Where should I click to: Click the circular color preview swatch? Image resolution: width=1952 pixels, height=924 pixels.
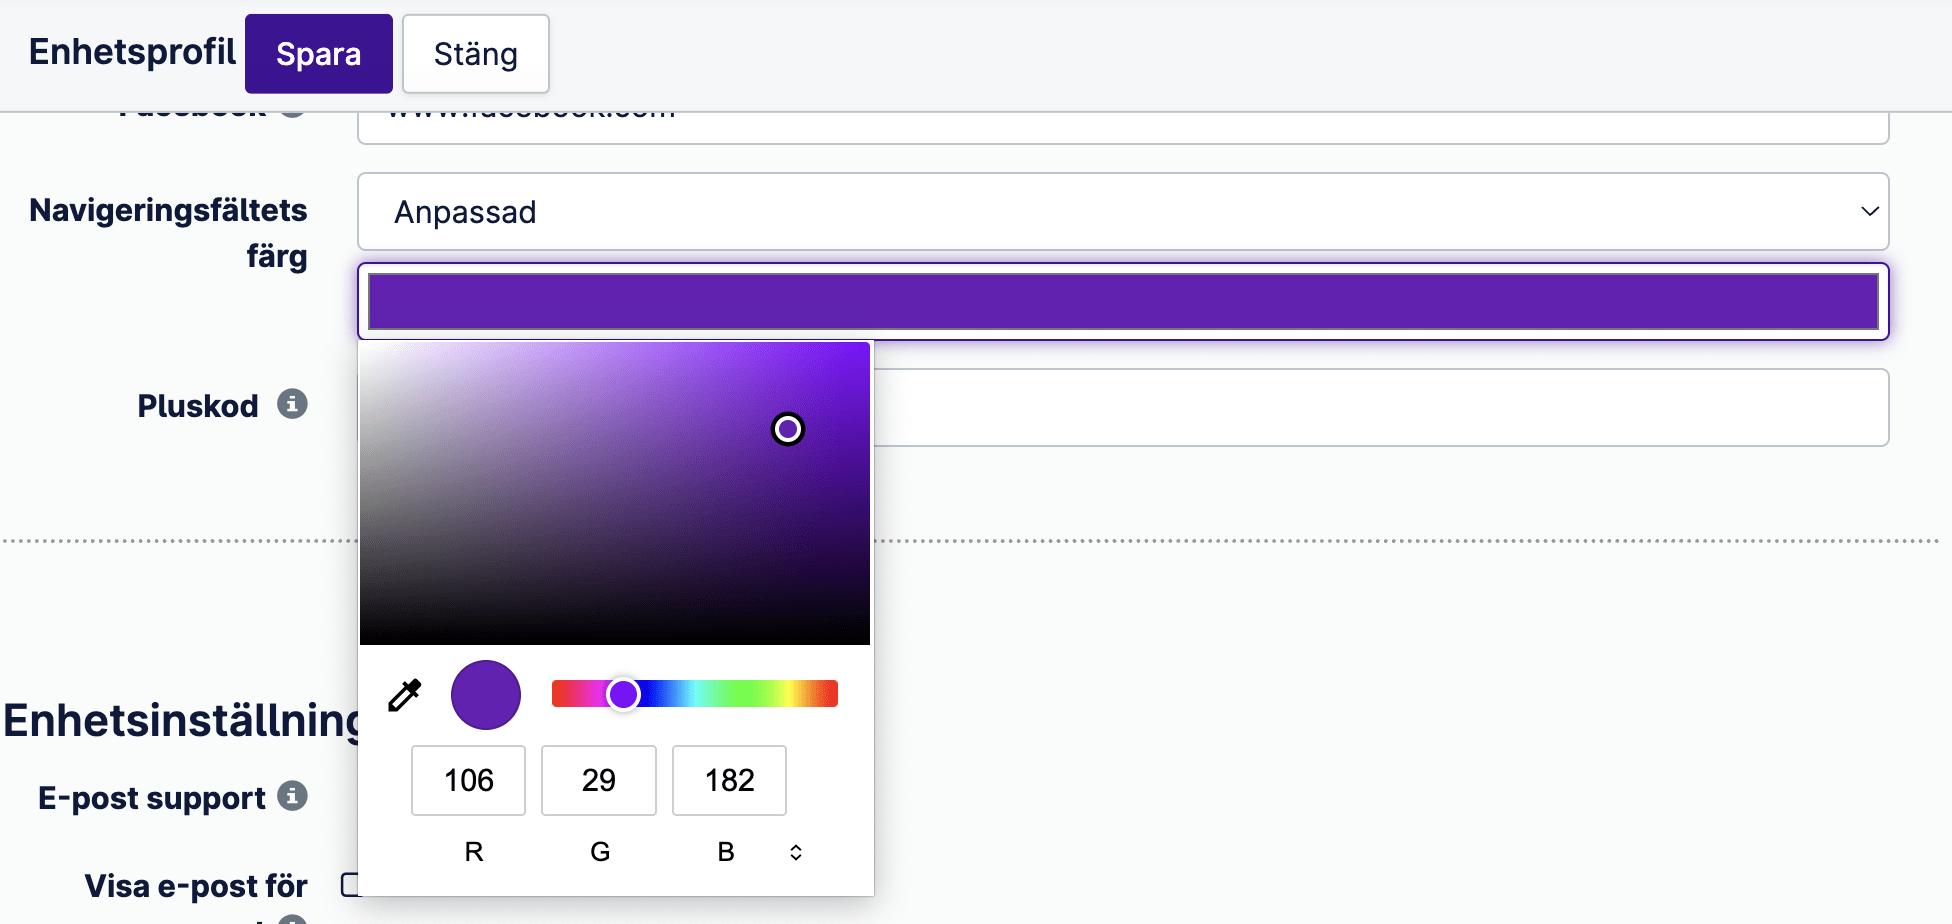[x=486, y=694]
